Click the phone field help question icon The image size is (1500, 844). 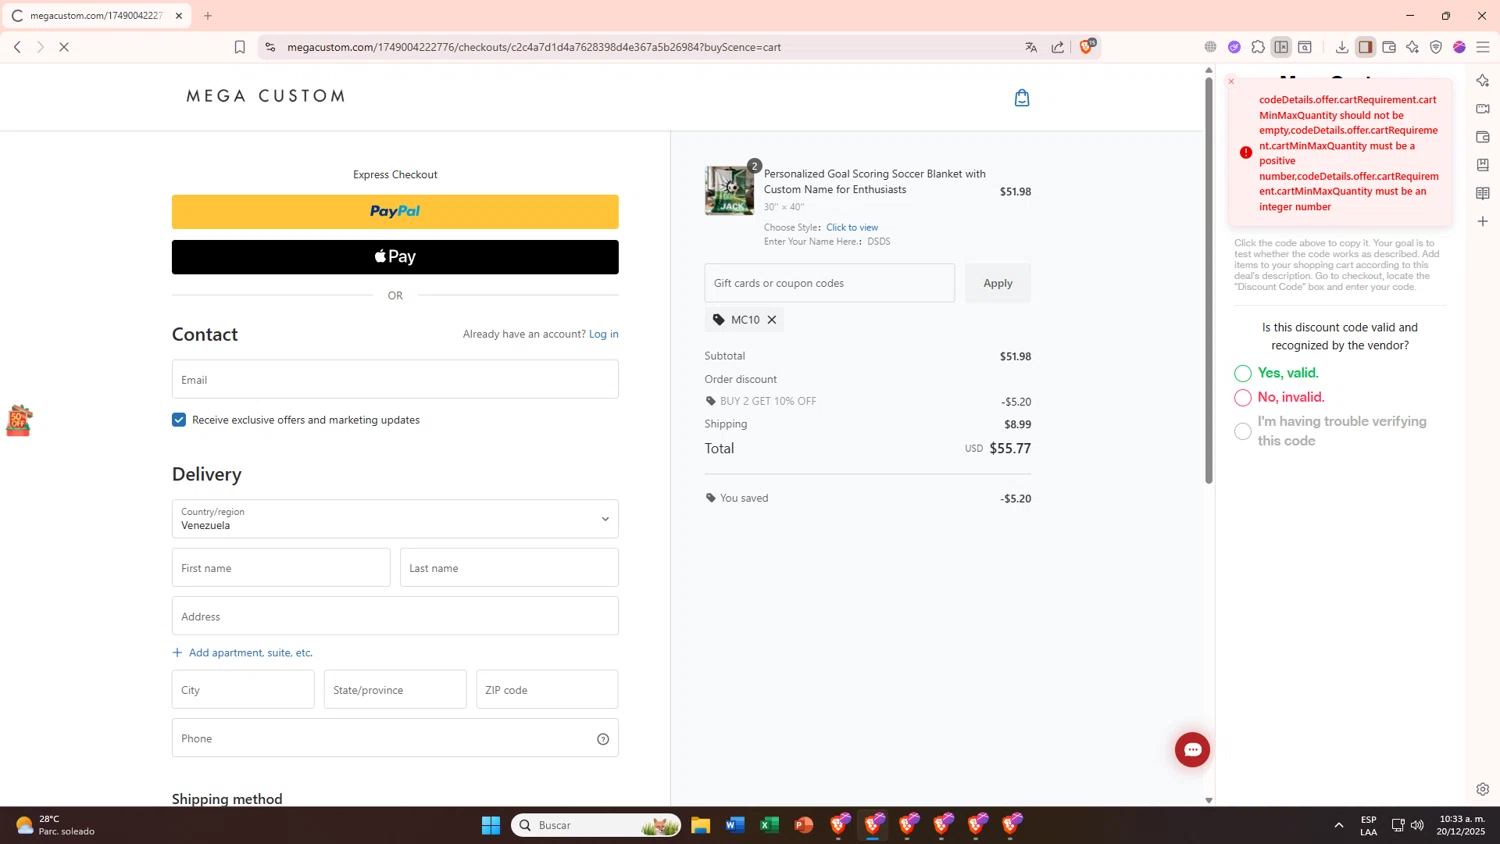click(603, 739)
